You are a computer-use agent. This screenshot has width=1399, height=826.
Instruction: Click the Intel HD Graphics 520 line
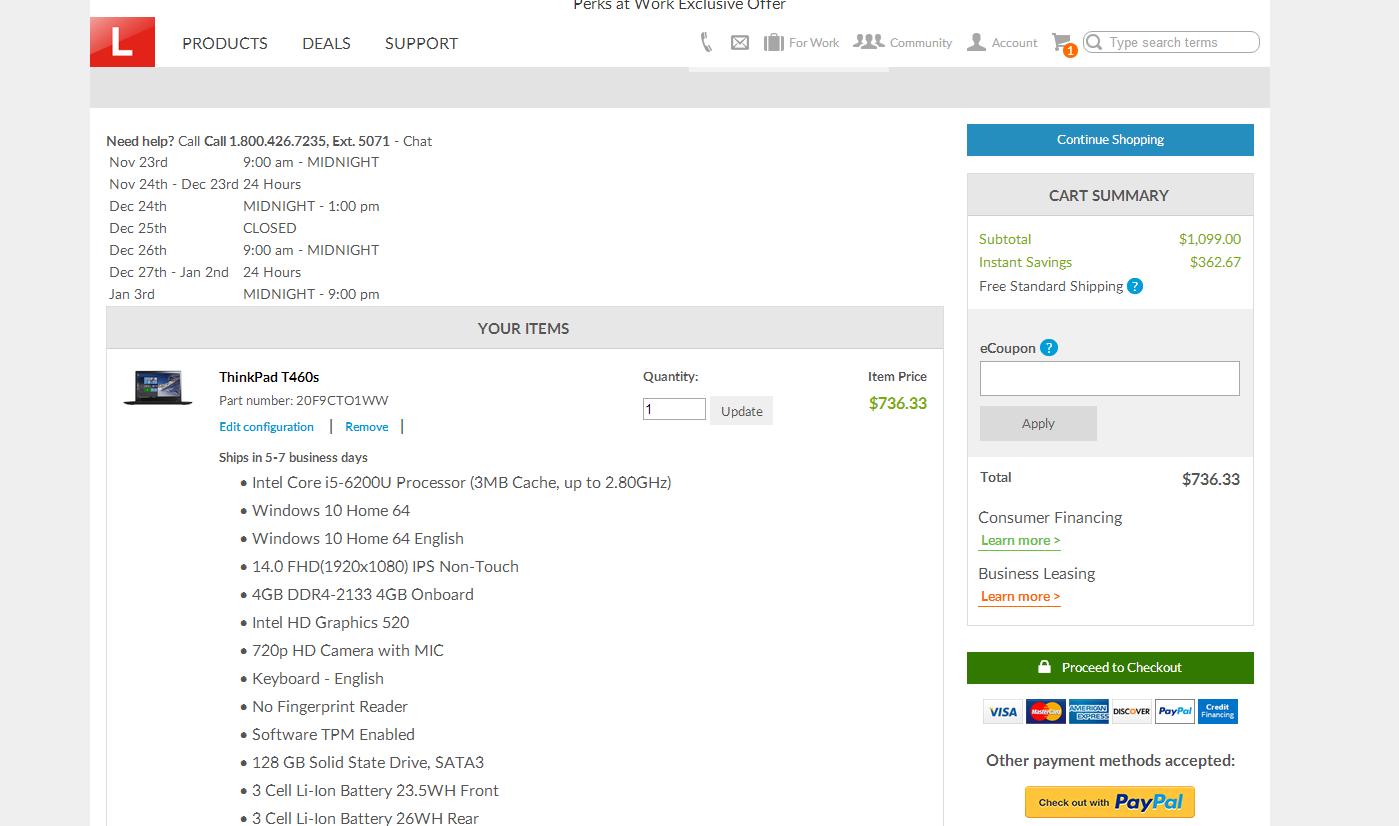tap(330, 622)
